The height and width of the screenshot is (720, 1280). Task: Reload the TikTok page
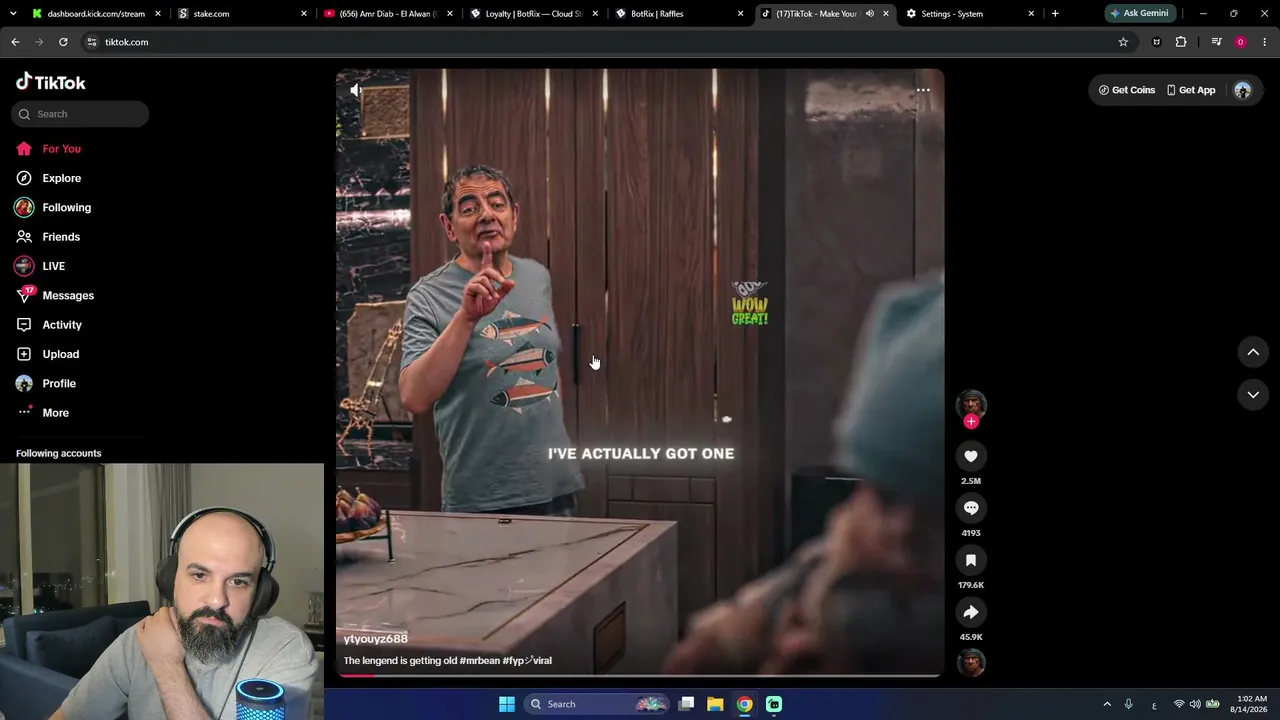[x=63, y=42]
